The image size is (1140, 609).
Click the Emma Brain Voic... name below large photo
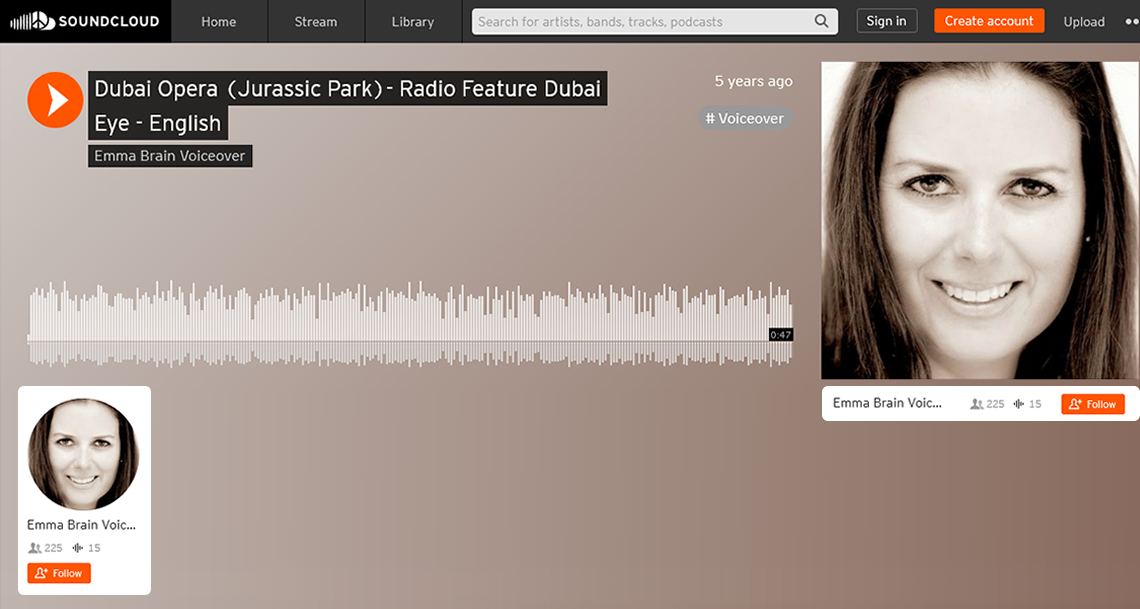(x=887, y=403)
